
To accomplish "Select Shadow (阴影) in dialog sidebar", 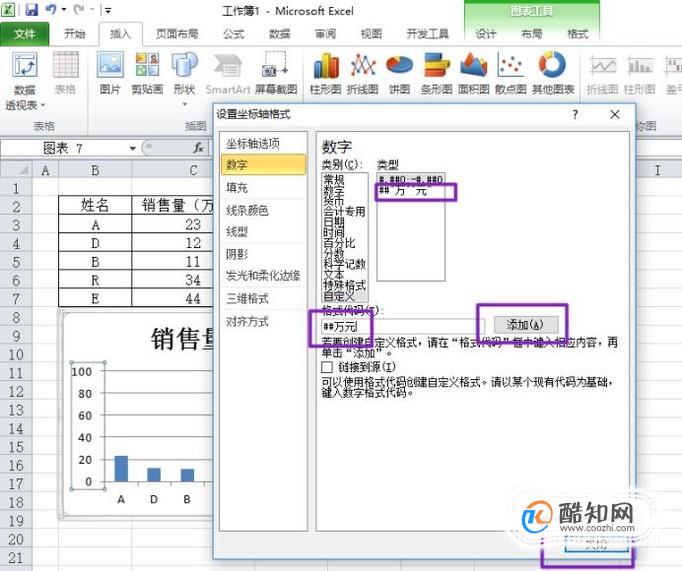I will [x=264, y=254].
